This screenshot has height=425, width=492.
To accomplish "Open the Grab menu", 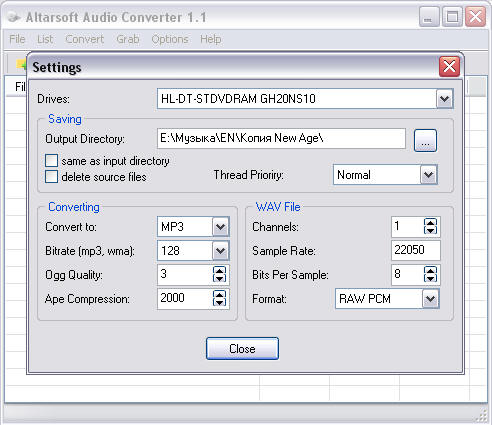I will pyautogui.click(x=128, y=39).
